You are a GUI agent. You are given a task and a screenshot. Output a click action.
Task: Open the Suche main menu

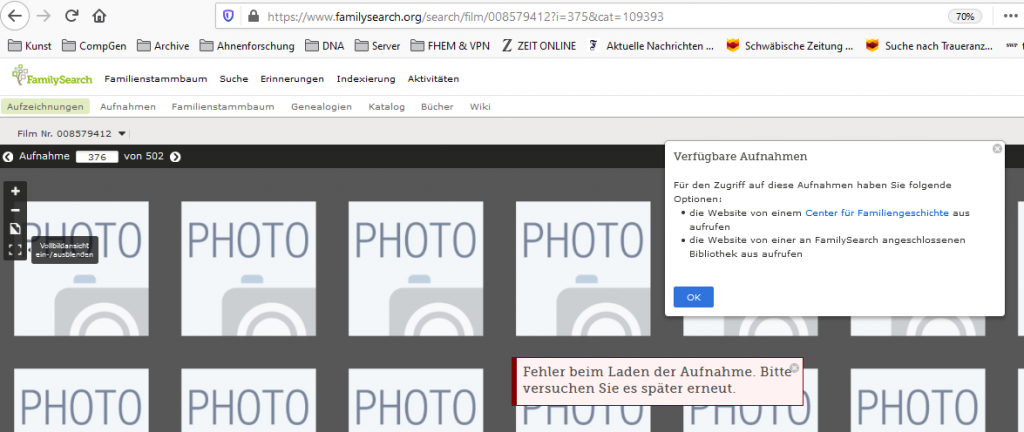234,79
